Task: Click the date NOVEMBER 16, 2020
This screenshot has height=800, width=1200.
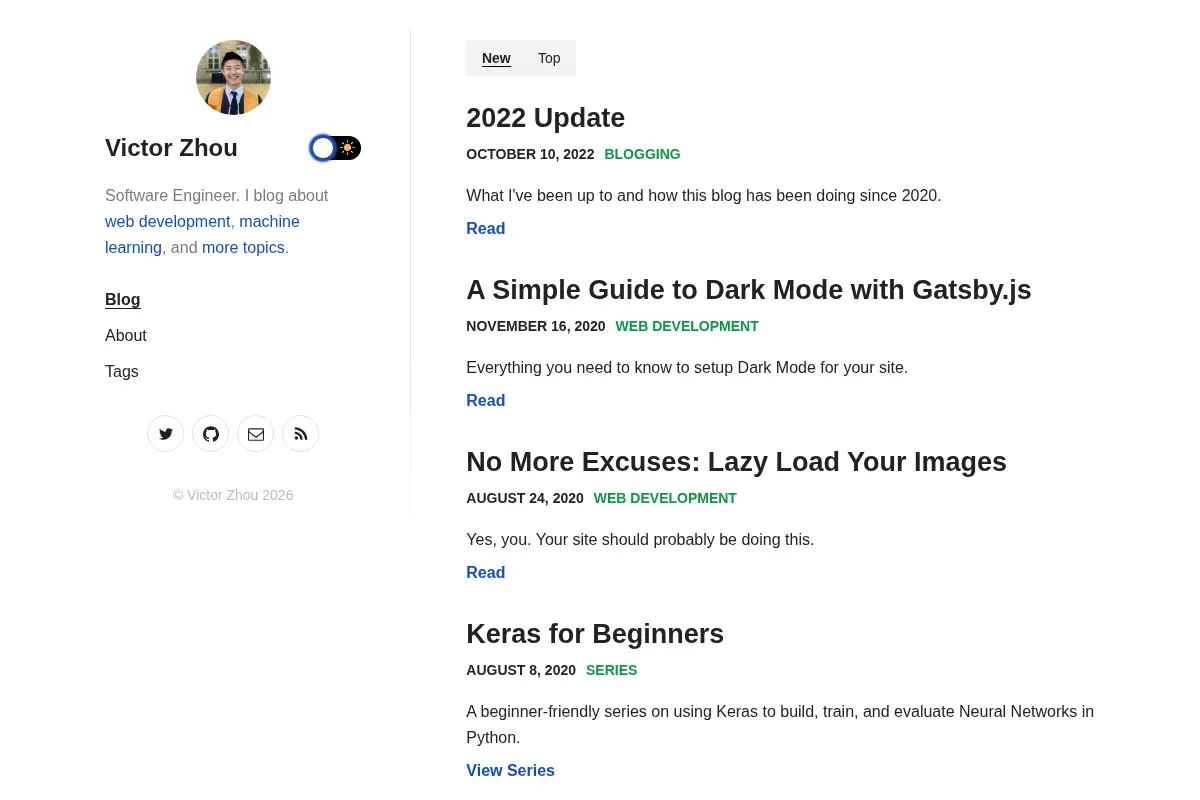Action: point(535,326)
